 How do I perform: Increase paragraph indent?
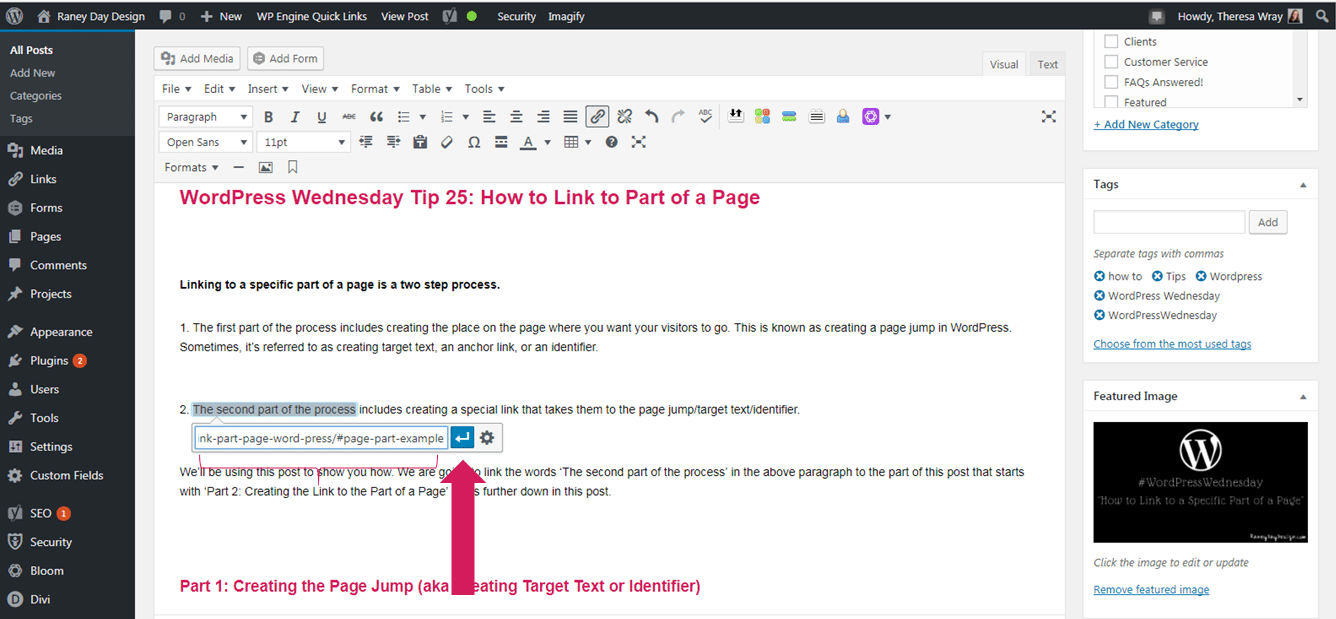tap(393, 142)
